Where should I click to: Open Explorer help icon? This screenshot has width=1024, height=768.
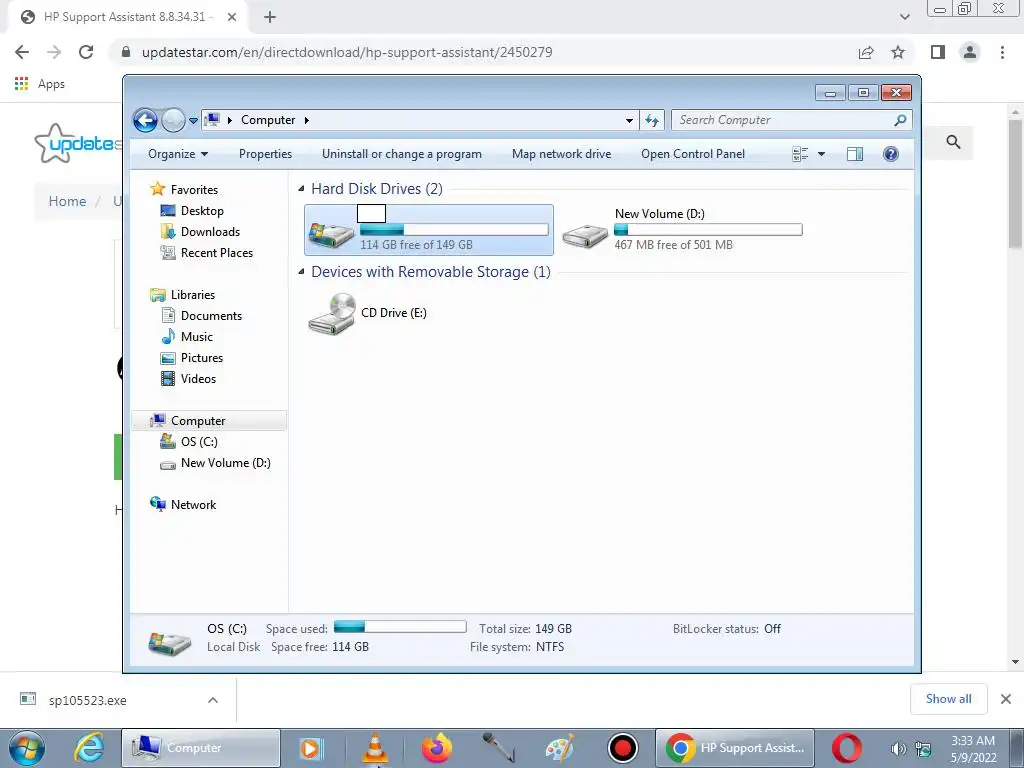[x=891, y=154]
